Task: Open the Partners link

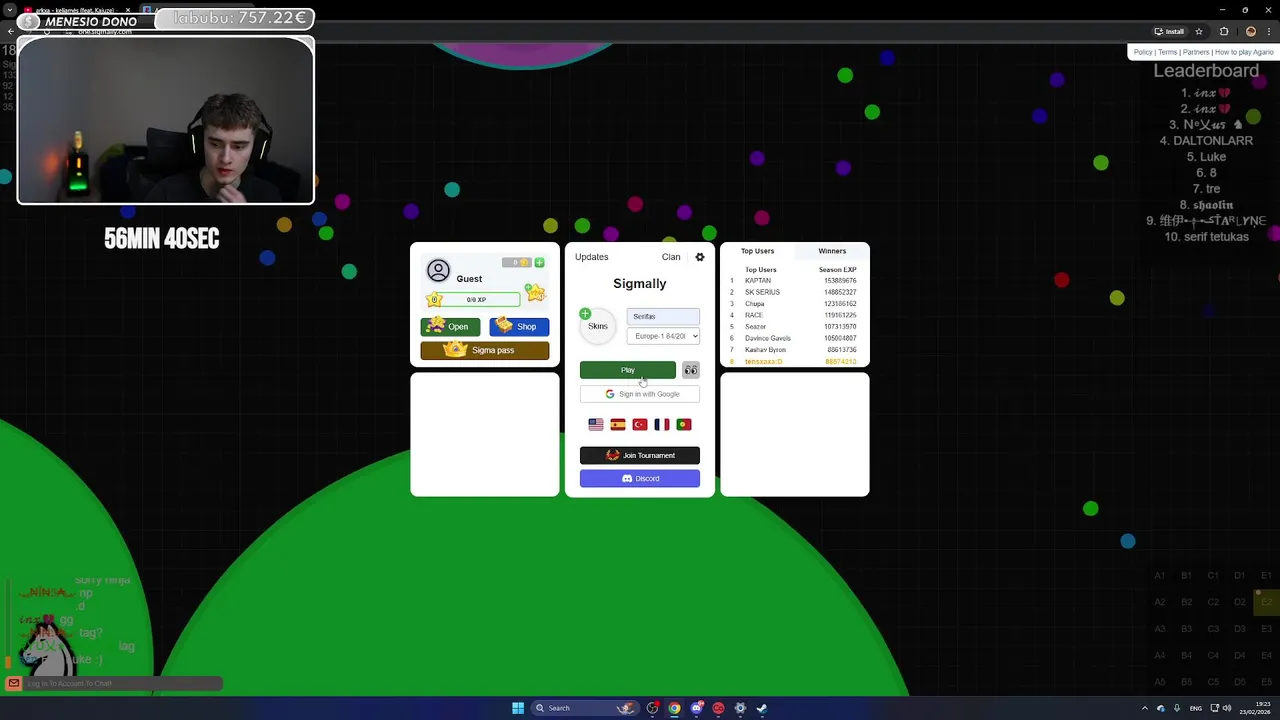Action: 1196,52
